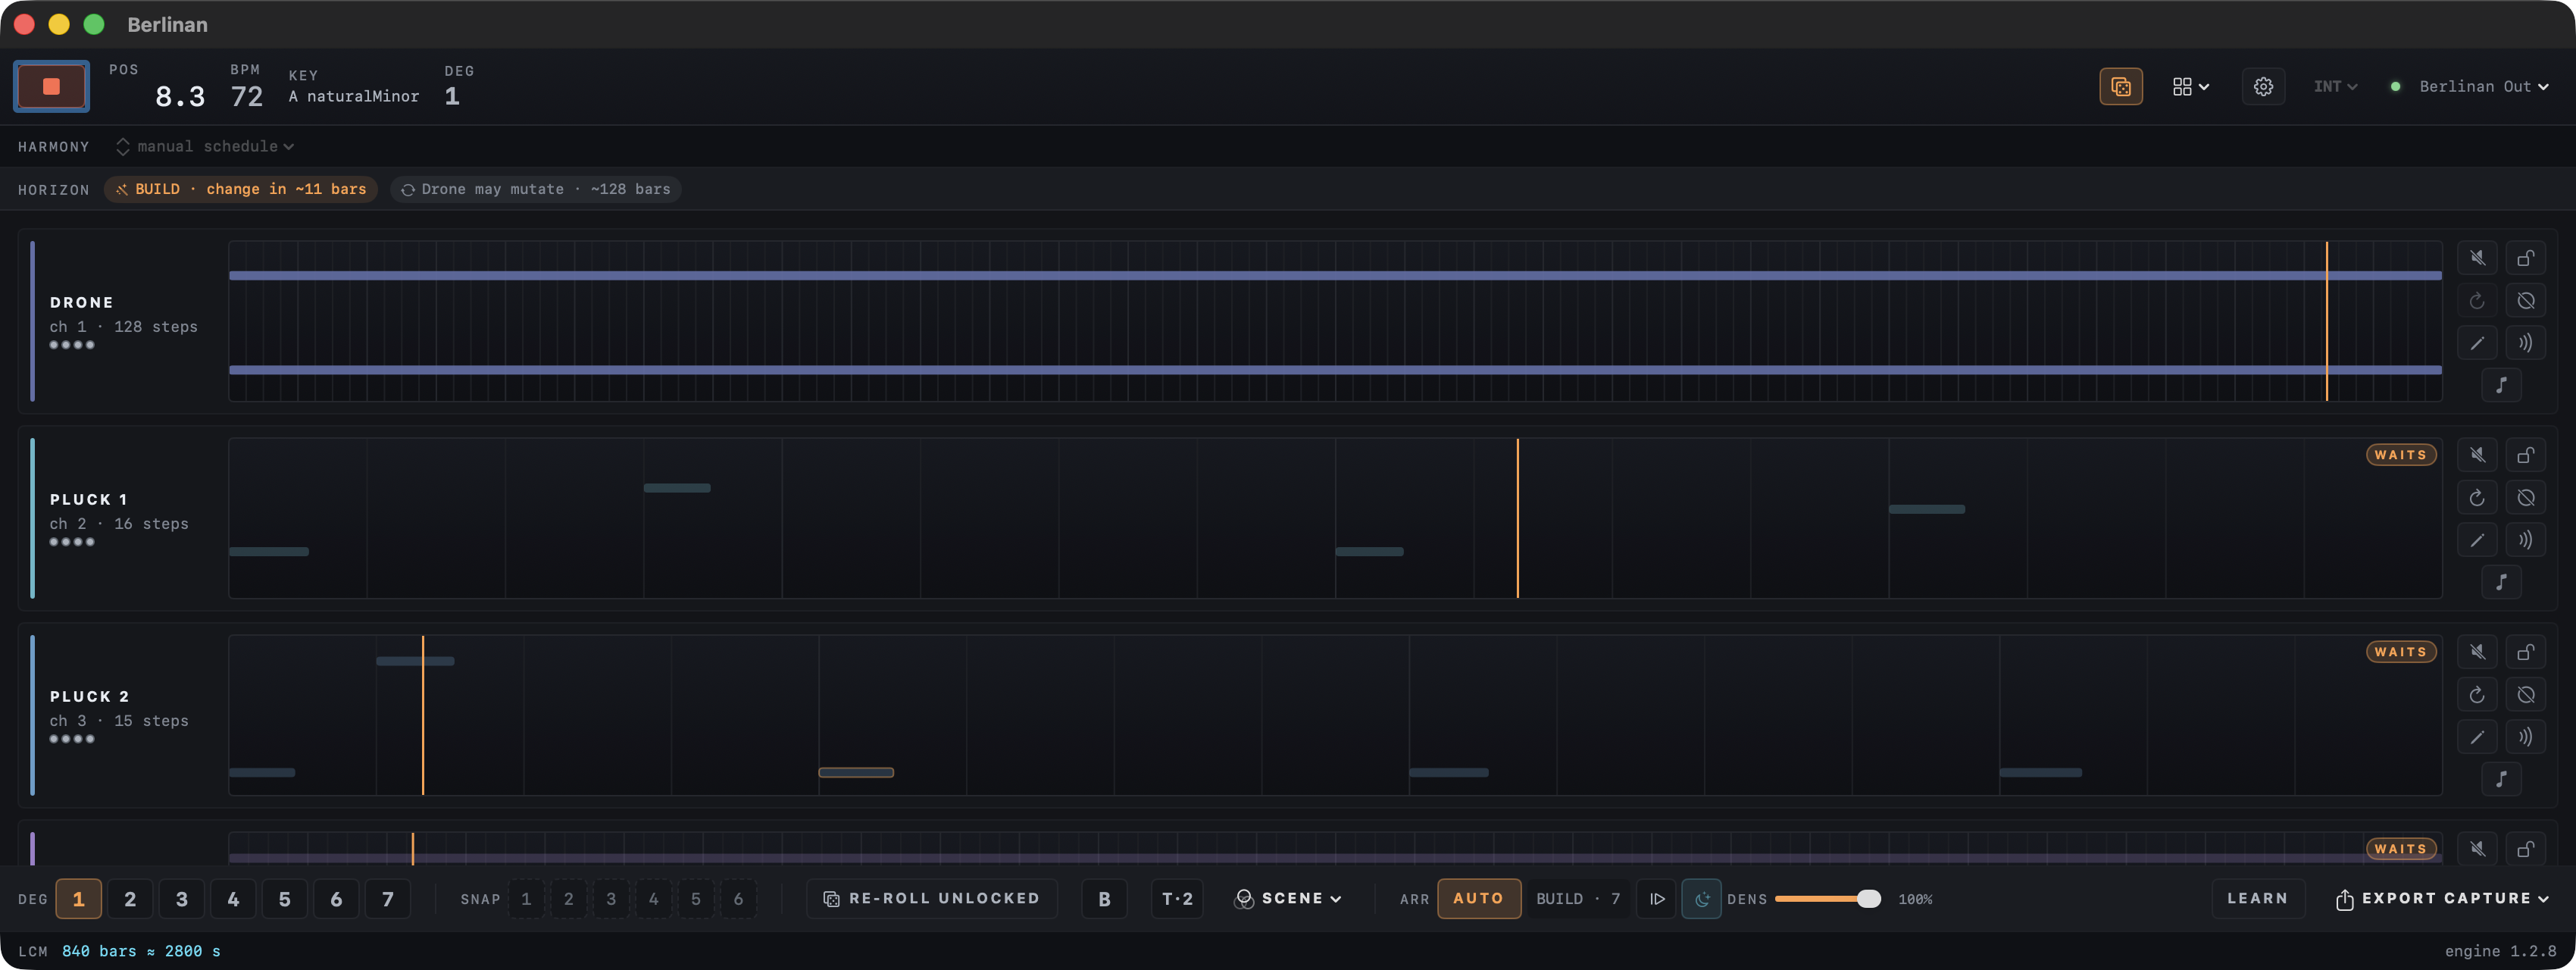
Task: Click the BUILD change in ~11 bars pill
Action: [x=241, y=189]
